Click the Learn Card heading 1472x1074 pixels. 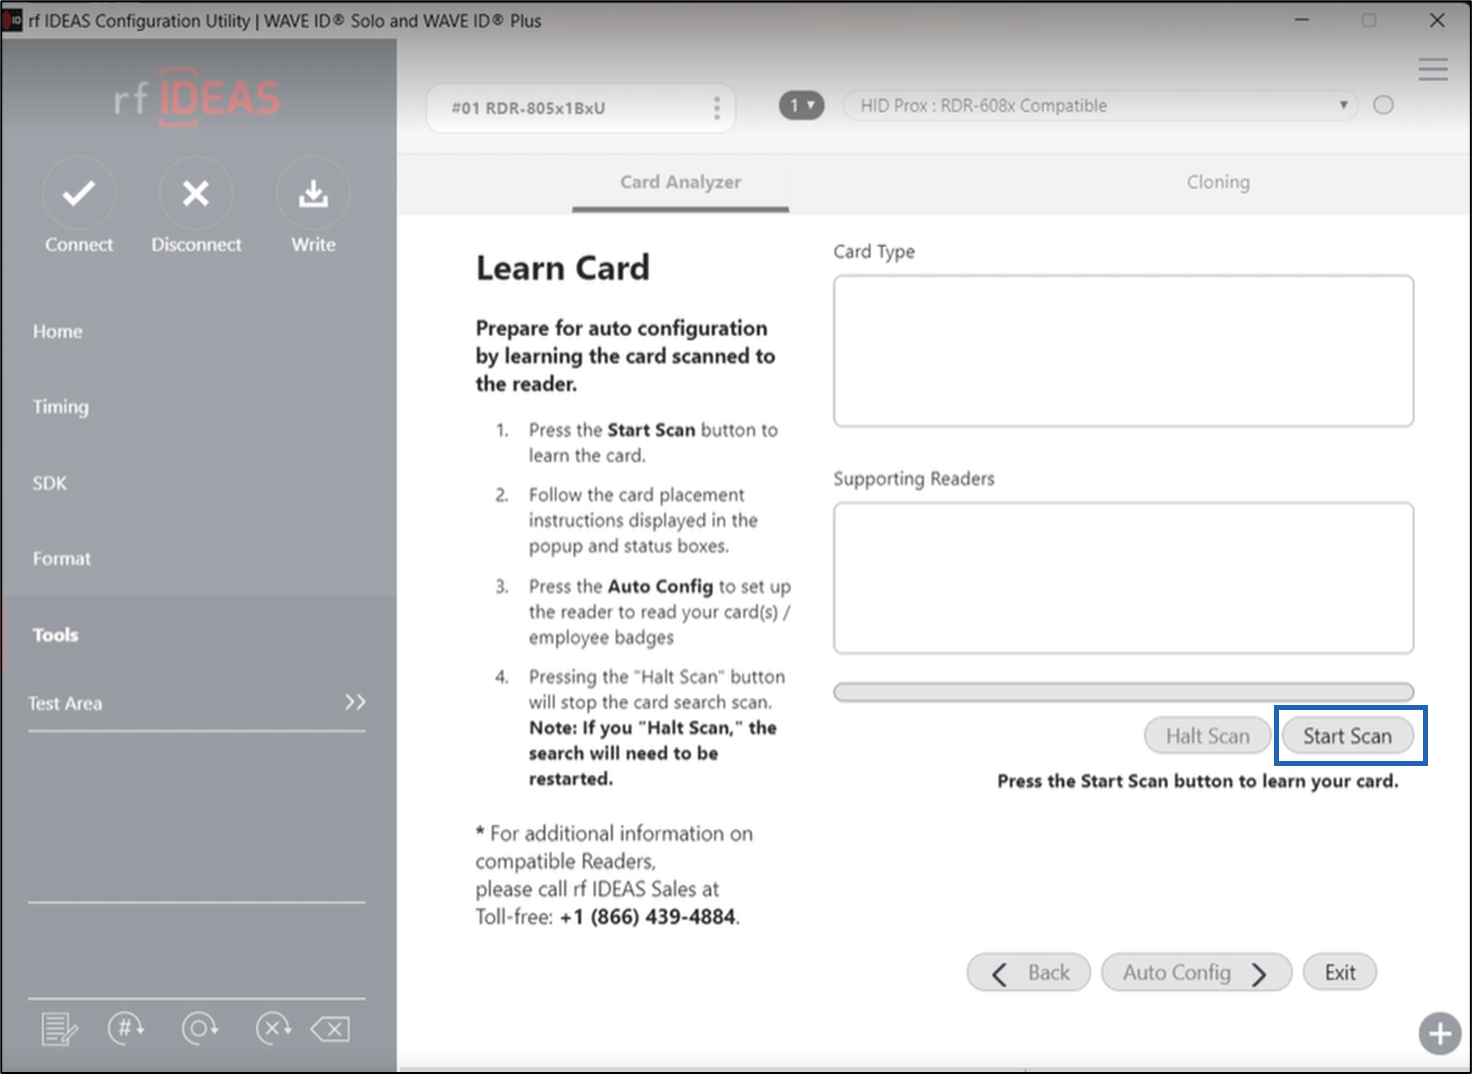(563, 268)
